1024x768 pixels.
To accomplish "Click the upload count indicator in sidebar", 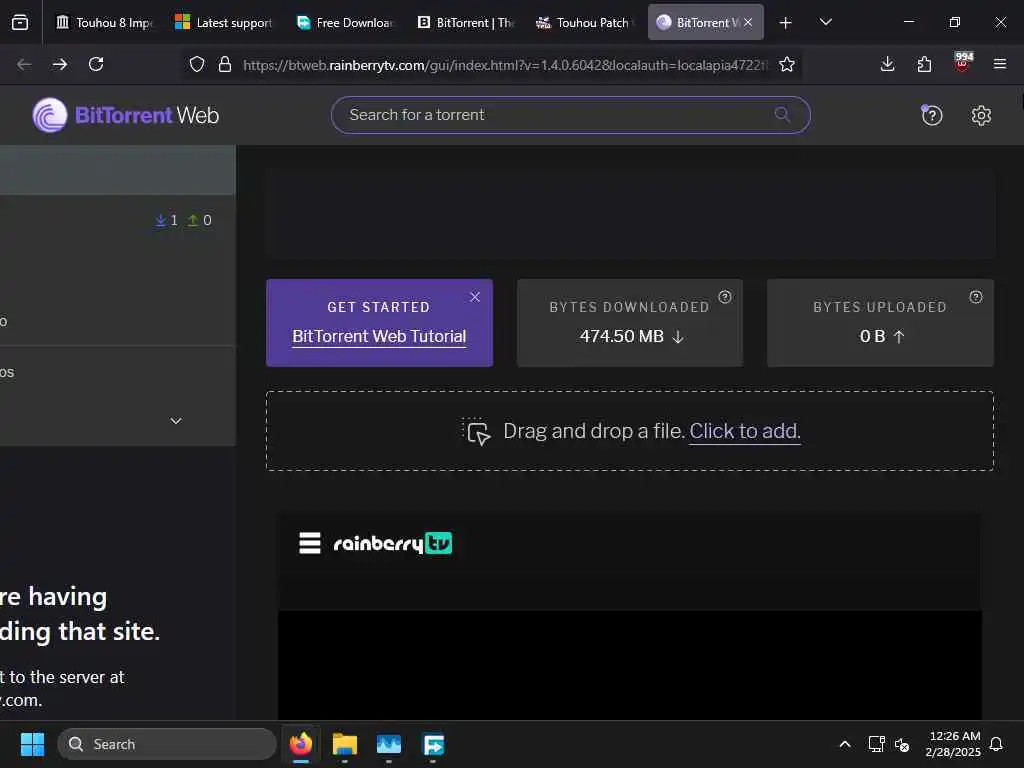I will pyautogui.click(x=200, y=221).
